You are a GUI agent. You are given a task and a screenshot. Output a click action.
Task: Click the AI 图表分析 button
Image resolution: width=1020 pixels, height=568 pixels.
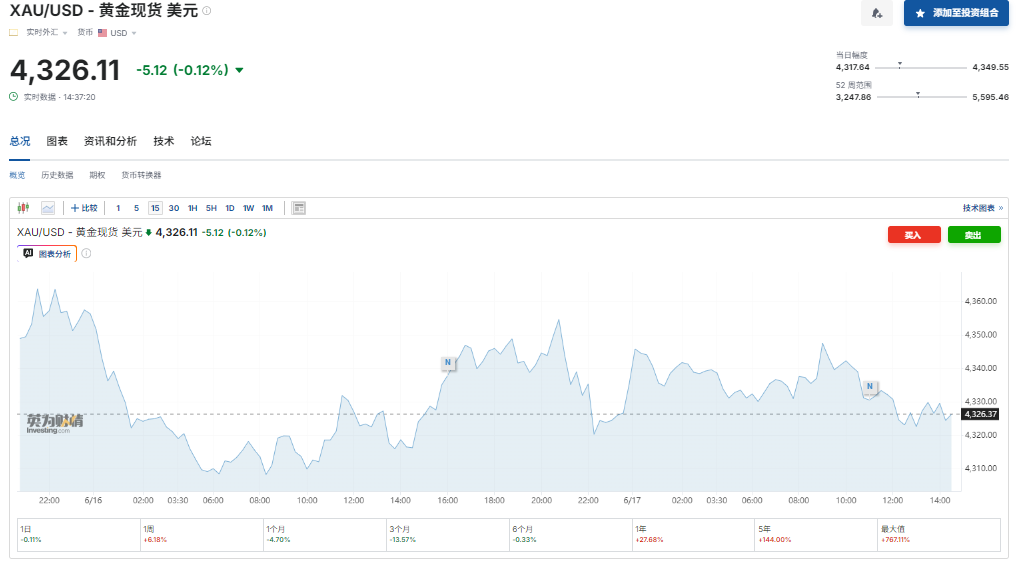click(x=47, y=254)
